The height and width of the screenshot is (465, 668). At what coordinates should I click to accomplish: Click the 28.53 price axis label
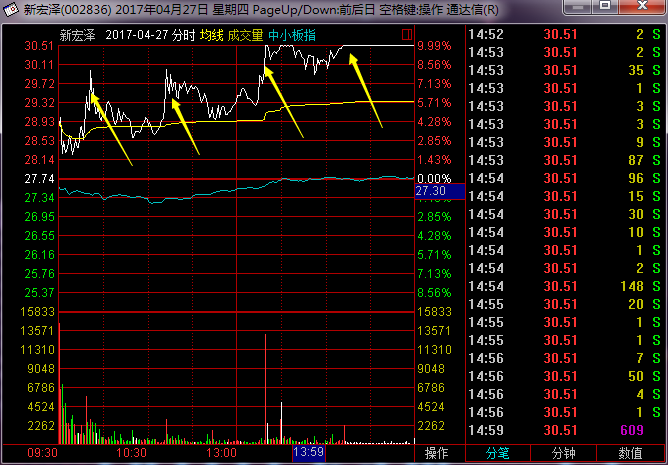tap(39, 141)
